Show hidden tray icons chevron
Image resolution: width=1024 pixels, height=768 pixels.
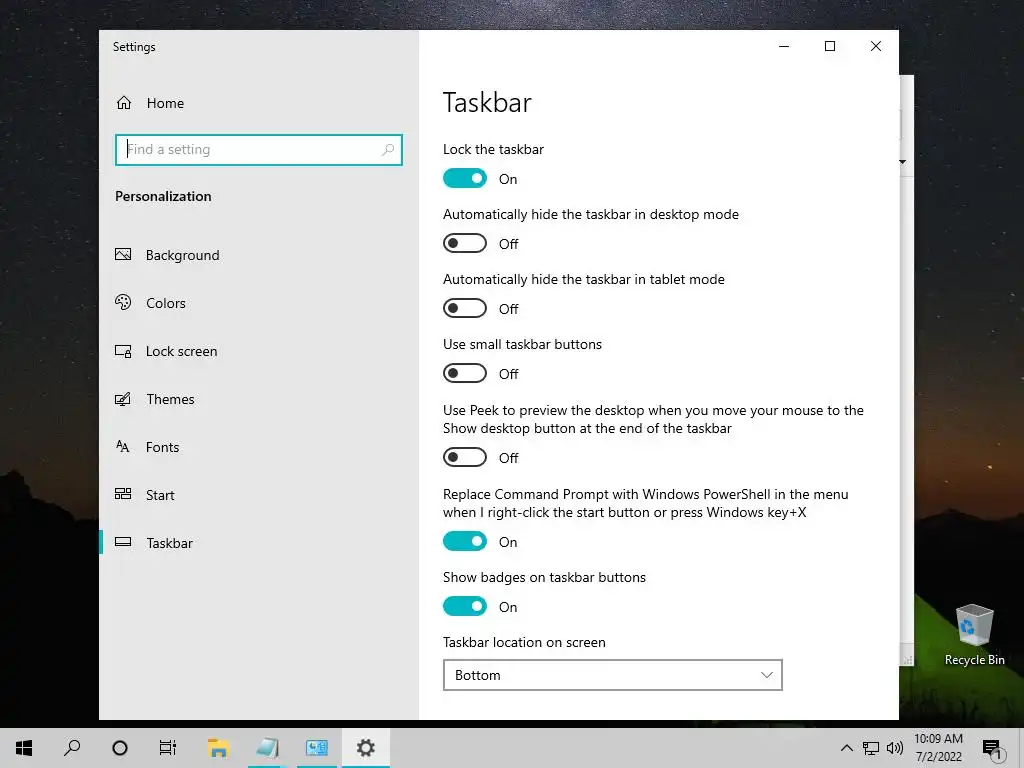pyautogui.click(x=846, y=748)
